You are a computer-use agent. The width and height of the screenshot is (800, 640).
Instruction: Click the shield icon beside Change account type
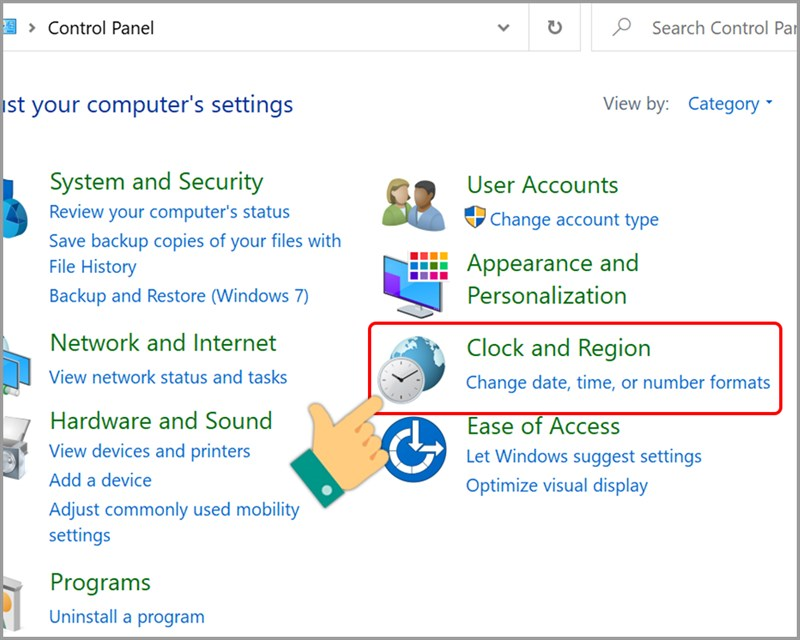[x=475, y=219]
